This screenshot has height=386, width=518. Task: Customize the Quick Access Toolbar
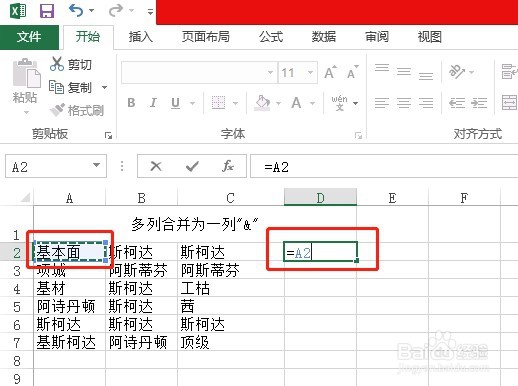pyautogui.click(x=150, y=12)
